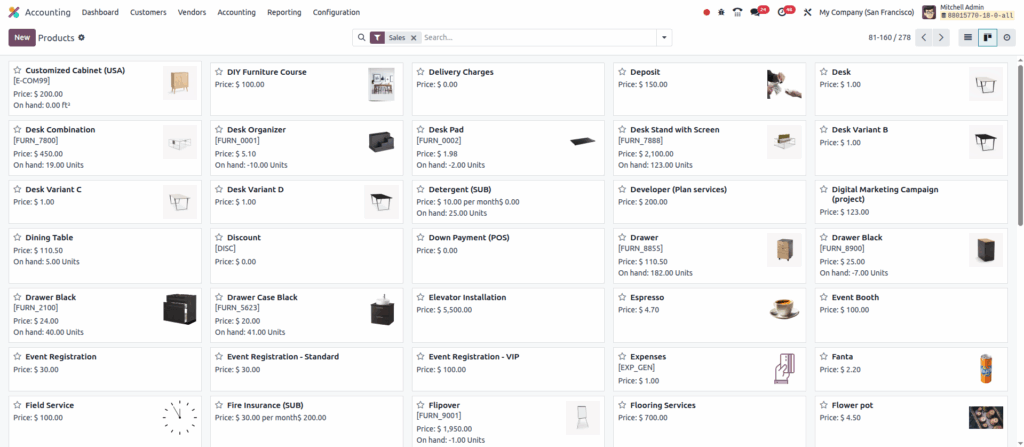This screenshot has height=447, width=1024.
Task: Click the Field Service clock image
Action: [x=180, y=418]
